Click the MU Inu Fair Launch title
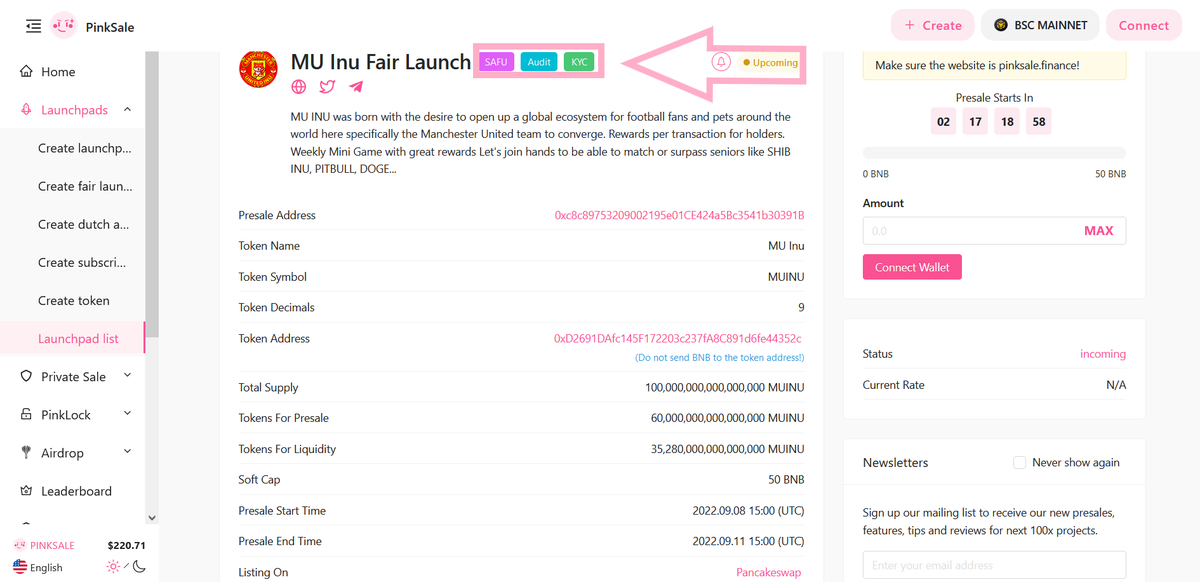This screenshot has width=1200, height=582. click(381, 62)
